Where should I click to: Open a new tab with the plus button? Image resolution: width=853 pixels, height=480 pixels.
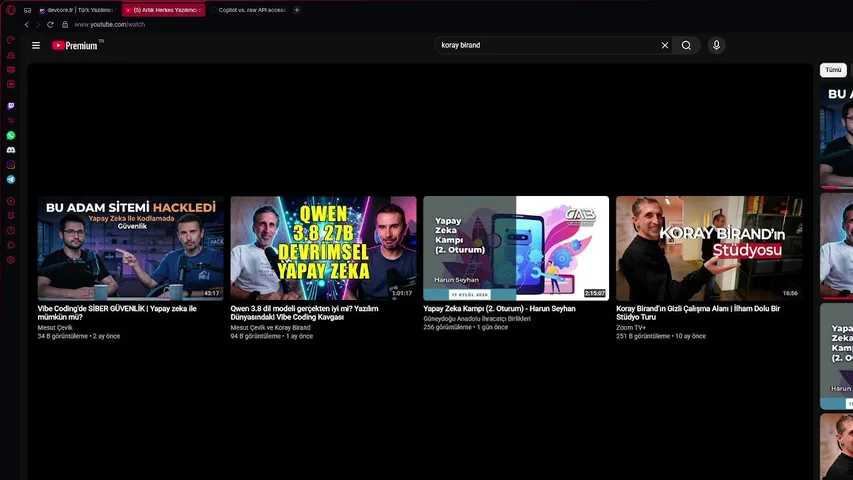click(x=296, y=10)
